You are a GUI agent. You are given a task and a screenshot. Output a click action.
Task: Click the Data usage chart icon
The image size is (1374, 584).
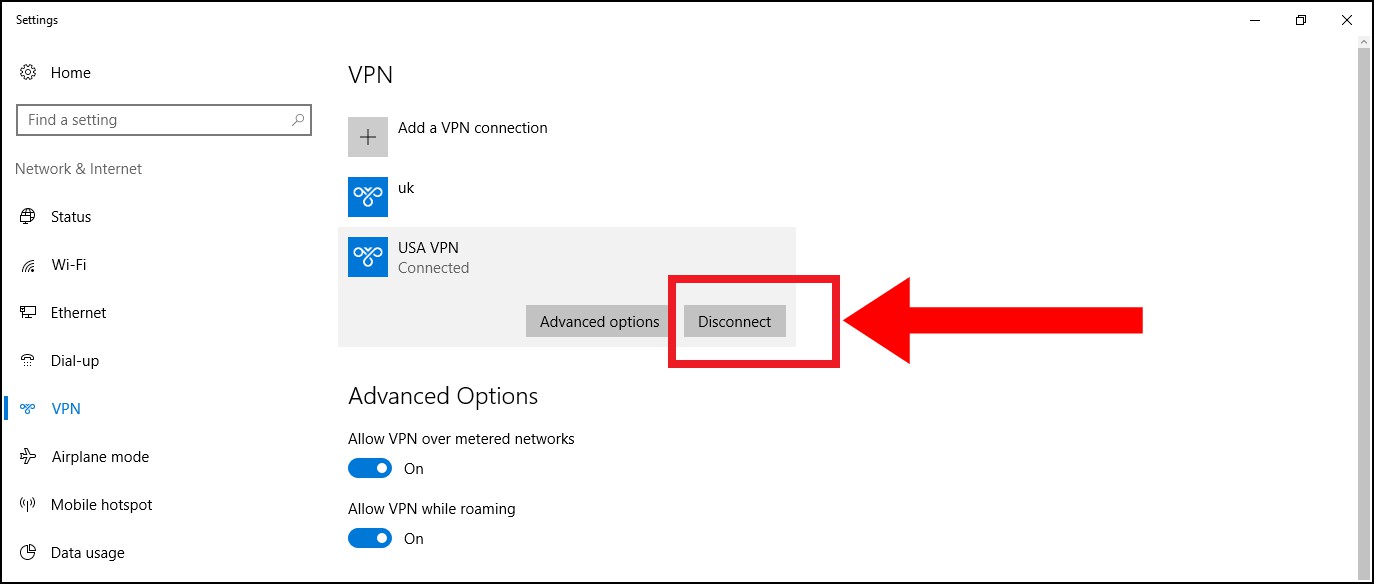[28, 553]
